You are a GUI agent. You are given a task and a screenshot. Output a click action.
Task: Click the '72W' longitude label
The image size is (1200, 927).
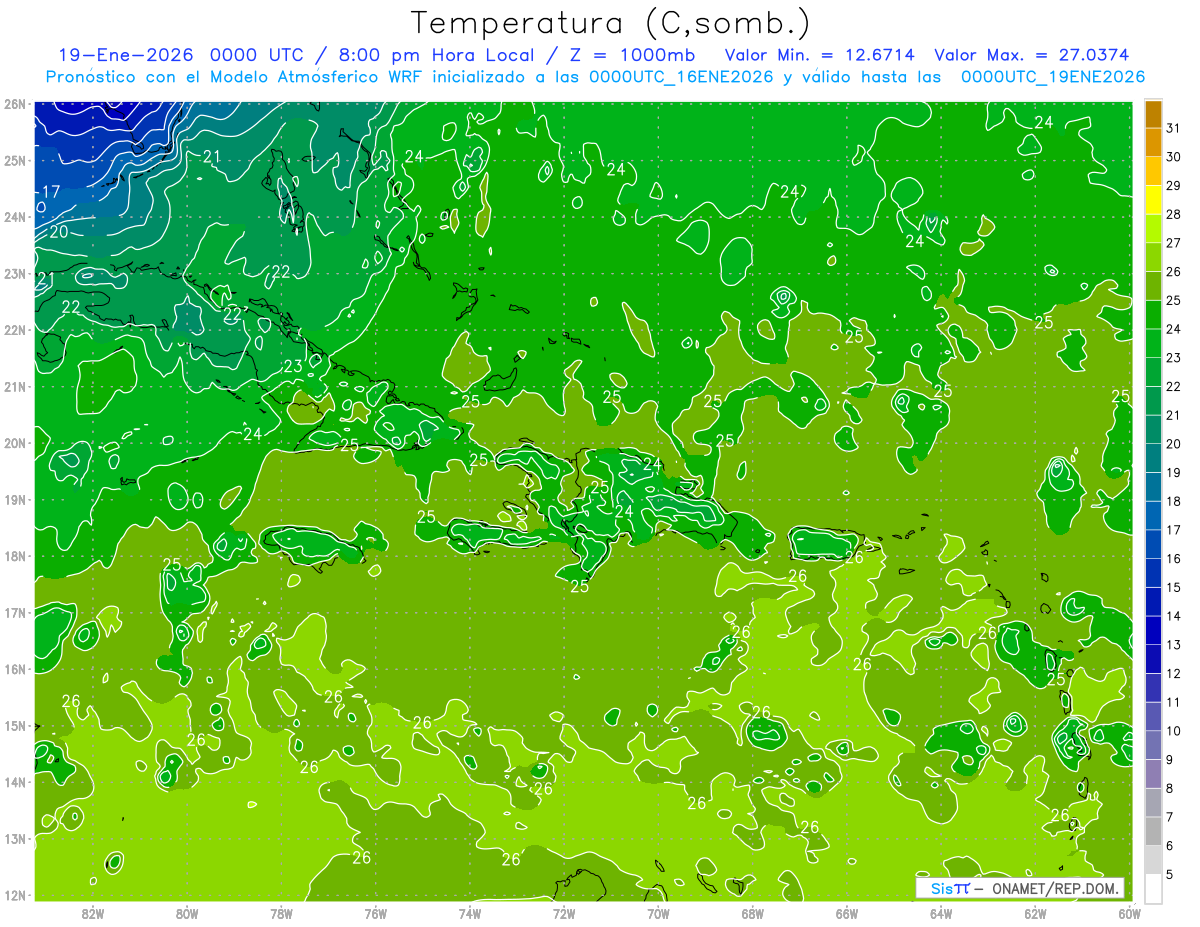[564, 914]
